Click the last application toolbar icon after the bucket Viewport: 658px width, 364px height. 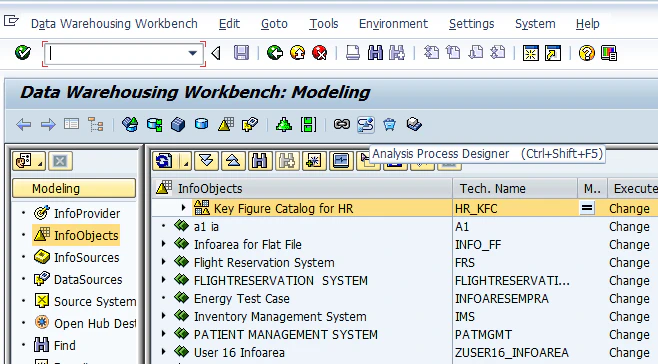414,124
